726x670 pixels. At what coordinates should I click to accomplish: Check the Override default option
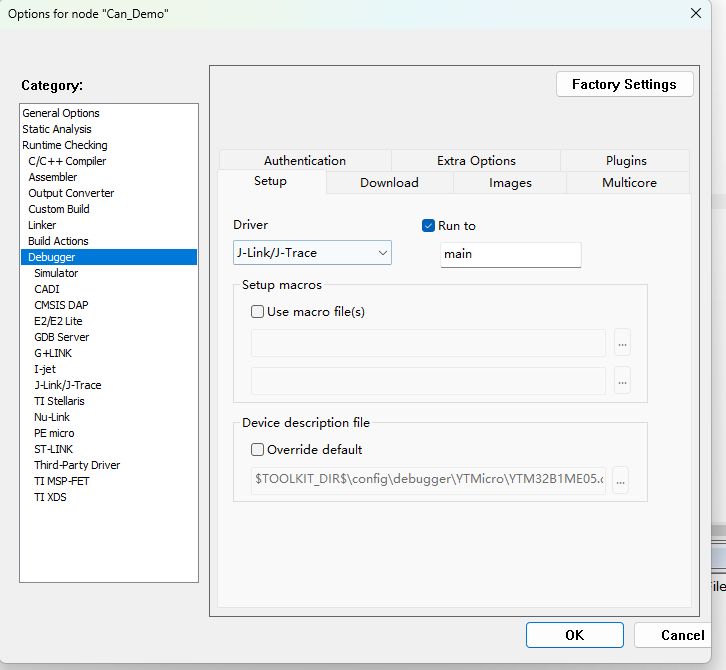point(258,450)
